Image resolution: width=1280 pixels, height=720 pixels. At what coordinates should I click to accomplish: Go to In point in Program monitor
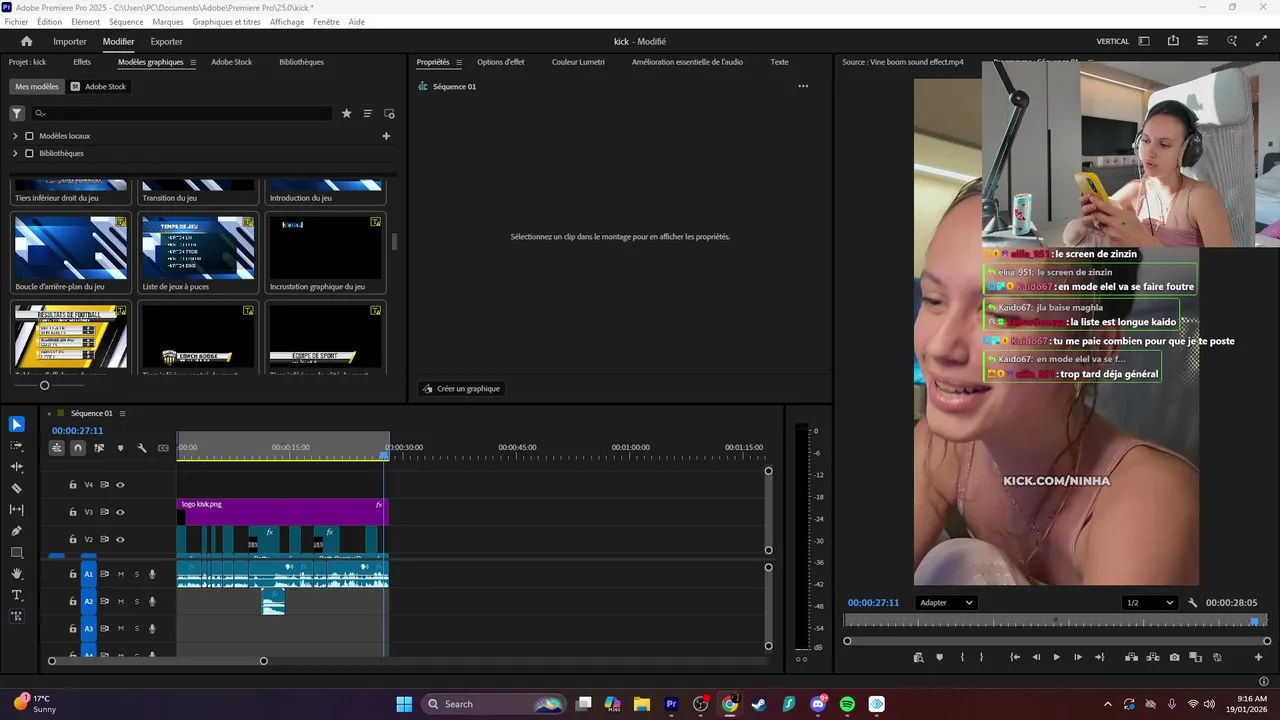[x=1015, y=657]
